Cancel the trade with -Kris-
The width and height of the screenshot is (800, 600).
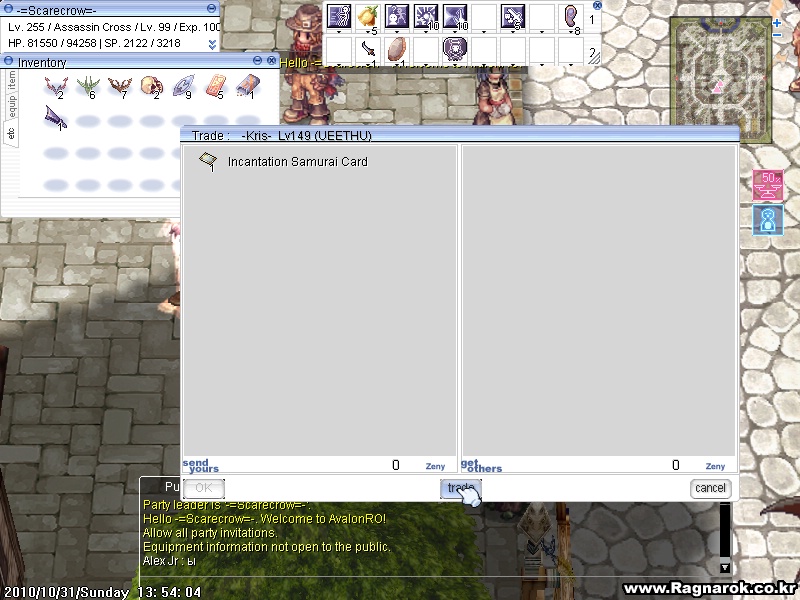coord(710,488)
